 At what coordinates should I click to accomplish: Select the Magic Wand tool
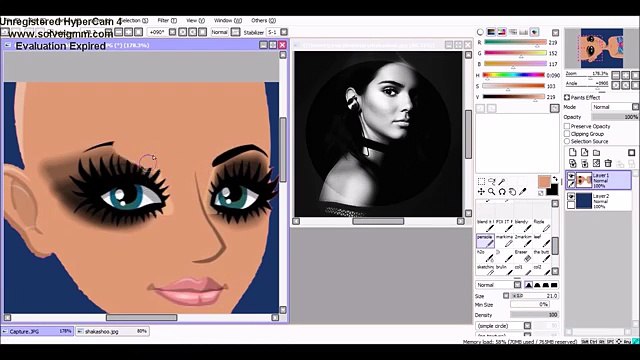pos(502,182)
